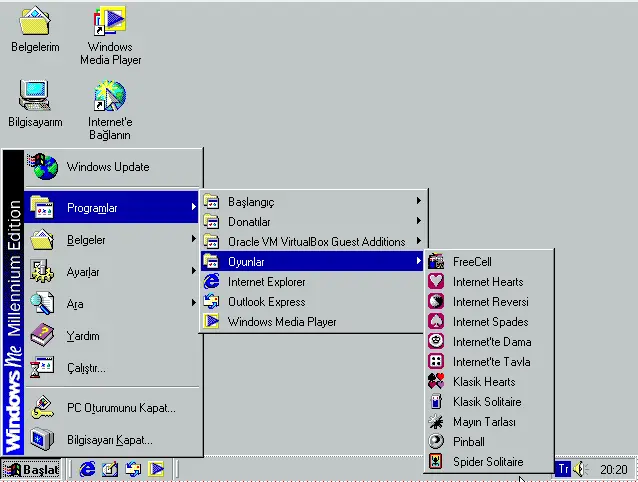638x482 pixels.
Task: Click the "Internet Hearts" label
Action: [488, 281]
